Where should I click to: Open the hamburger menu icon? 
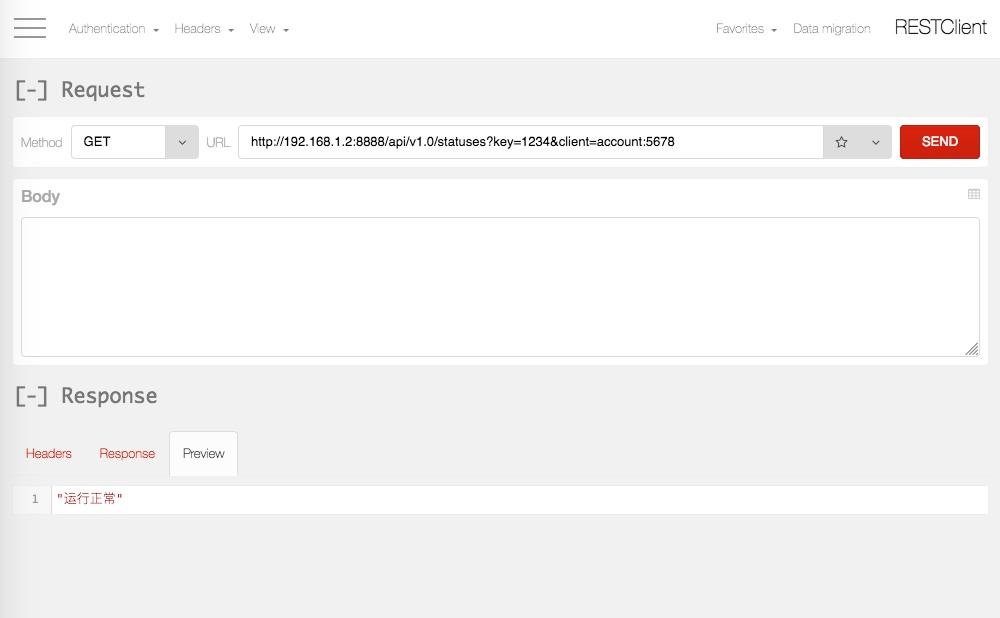pyautogui.click(x=30, y=28)
